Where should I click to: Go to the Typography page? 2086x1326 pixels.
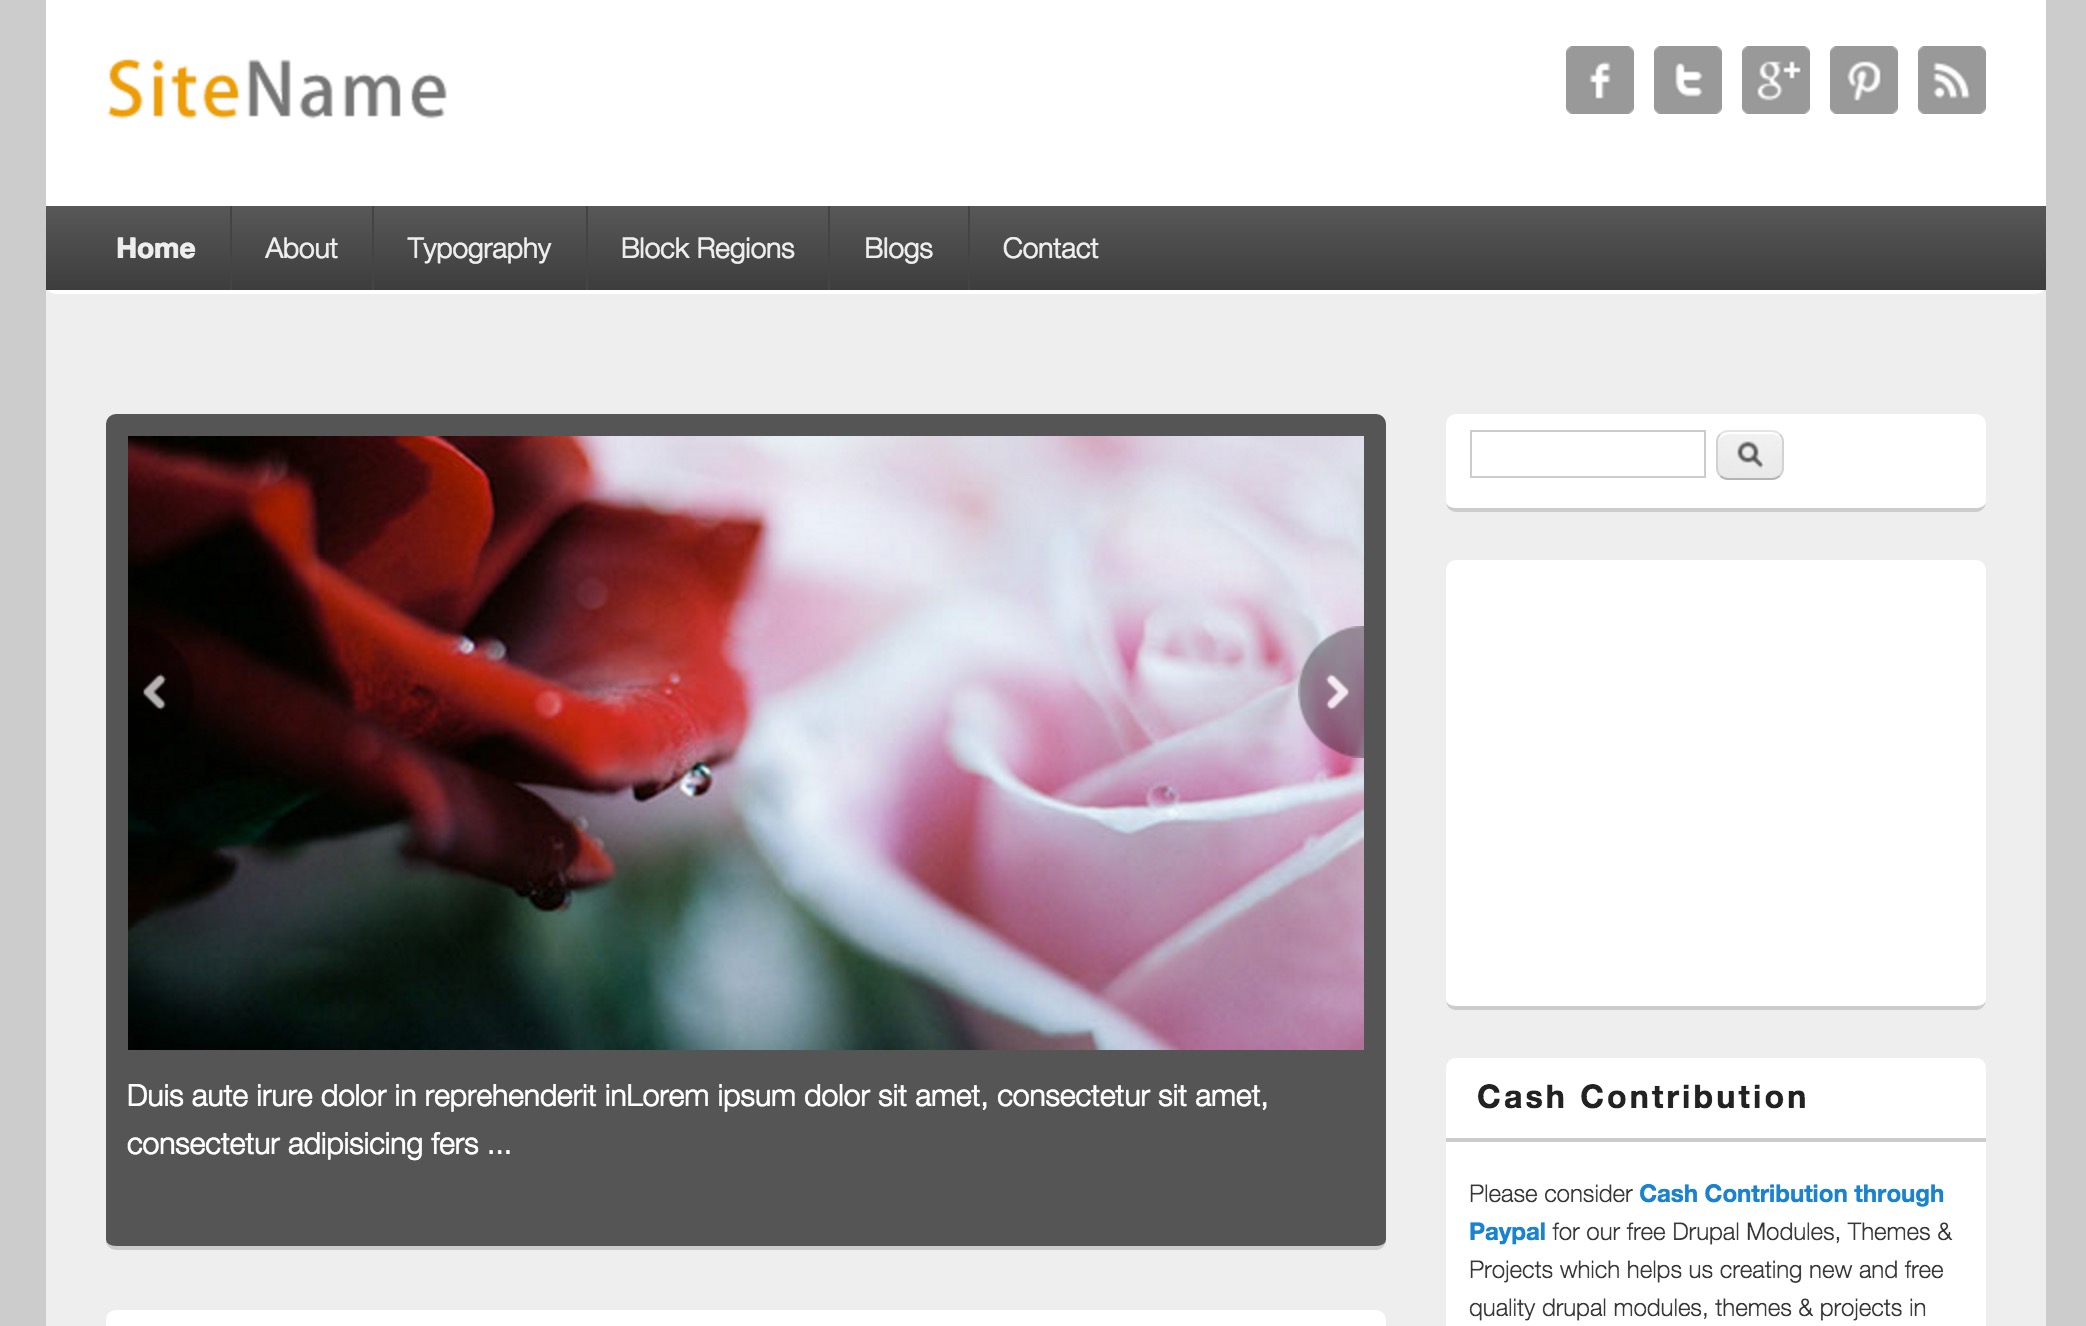coord(478,248)
